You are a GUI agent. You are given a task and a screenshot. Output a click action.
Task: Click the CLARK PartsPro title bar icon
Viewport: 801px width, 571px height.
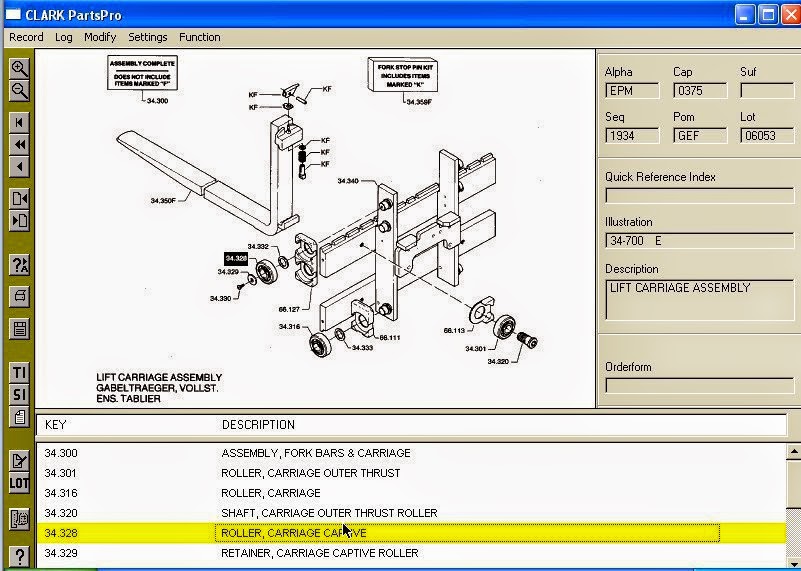tap(13, 14)
